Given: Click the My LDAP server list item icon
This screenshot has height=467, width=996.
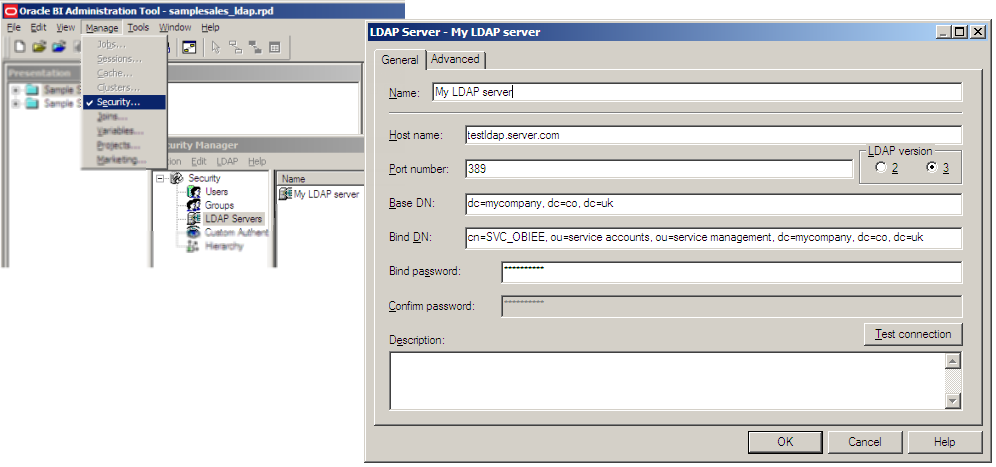Looking at the screenshot, I should (x=285, y=194).
